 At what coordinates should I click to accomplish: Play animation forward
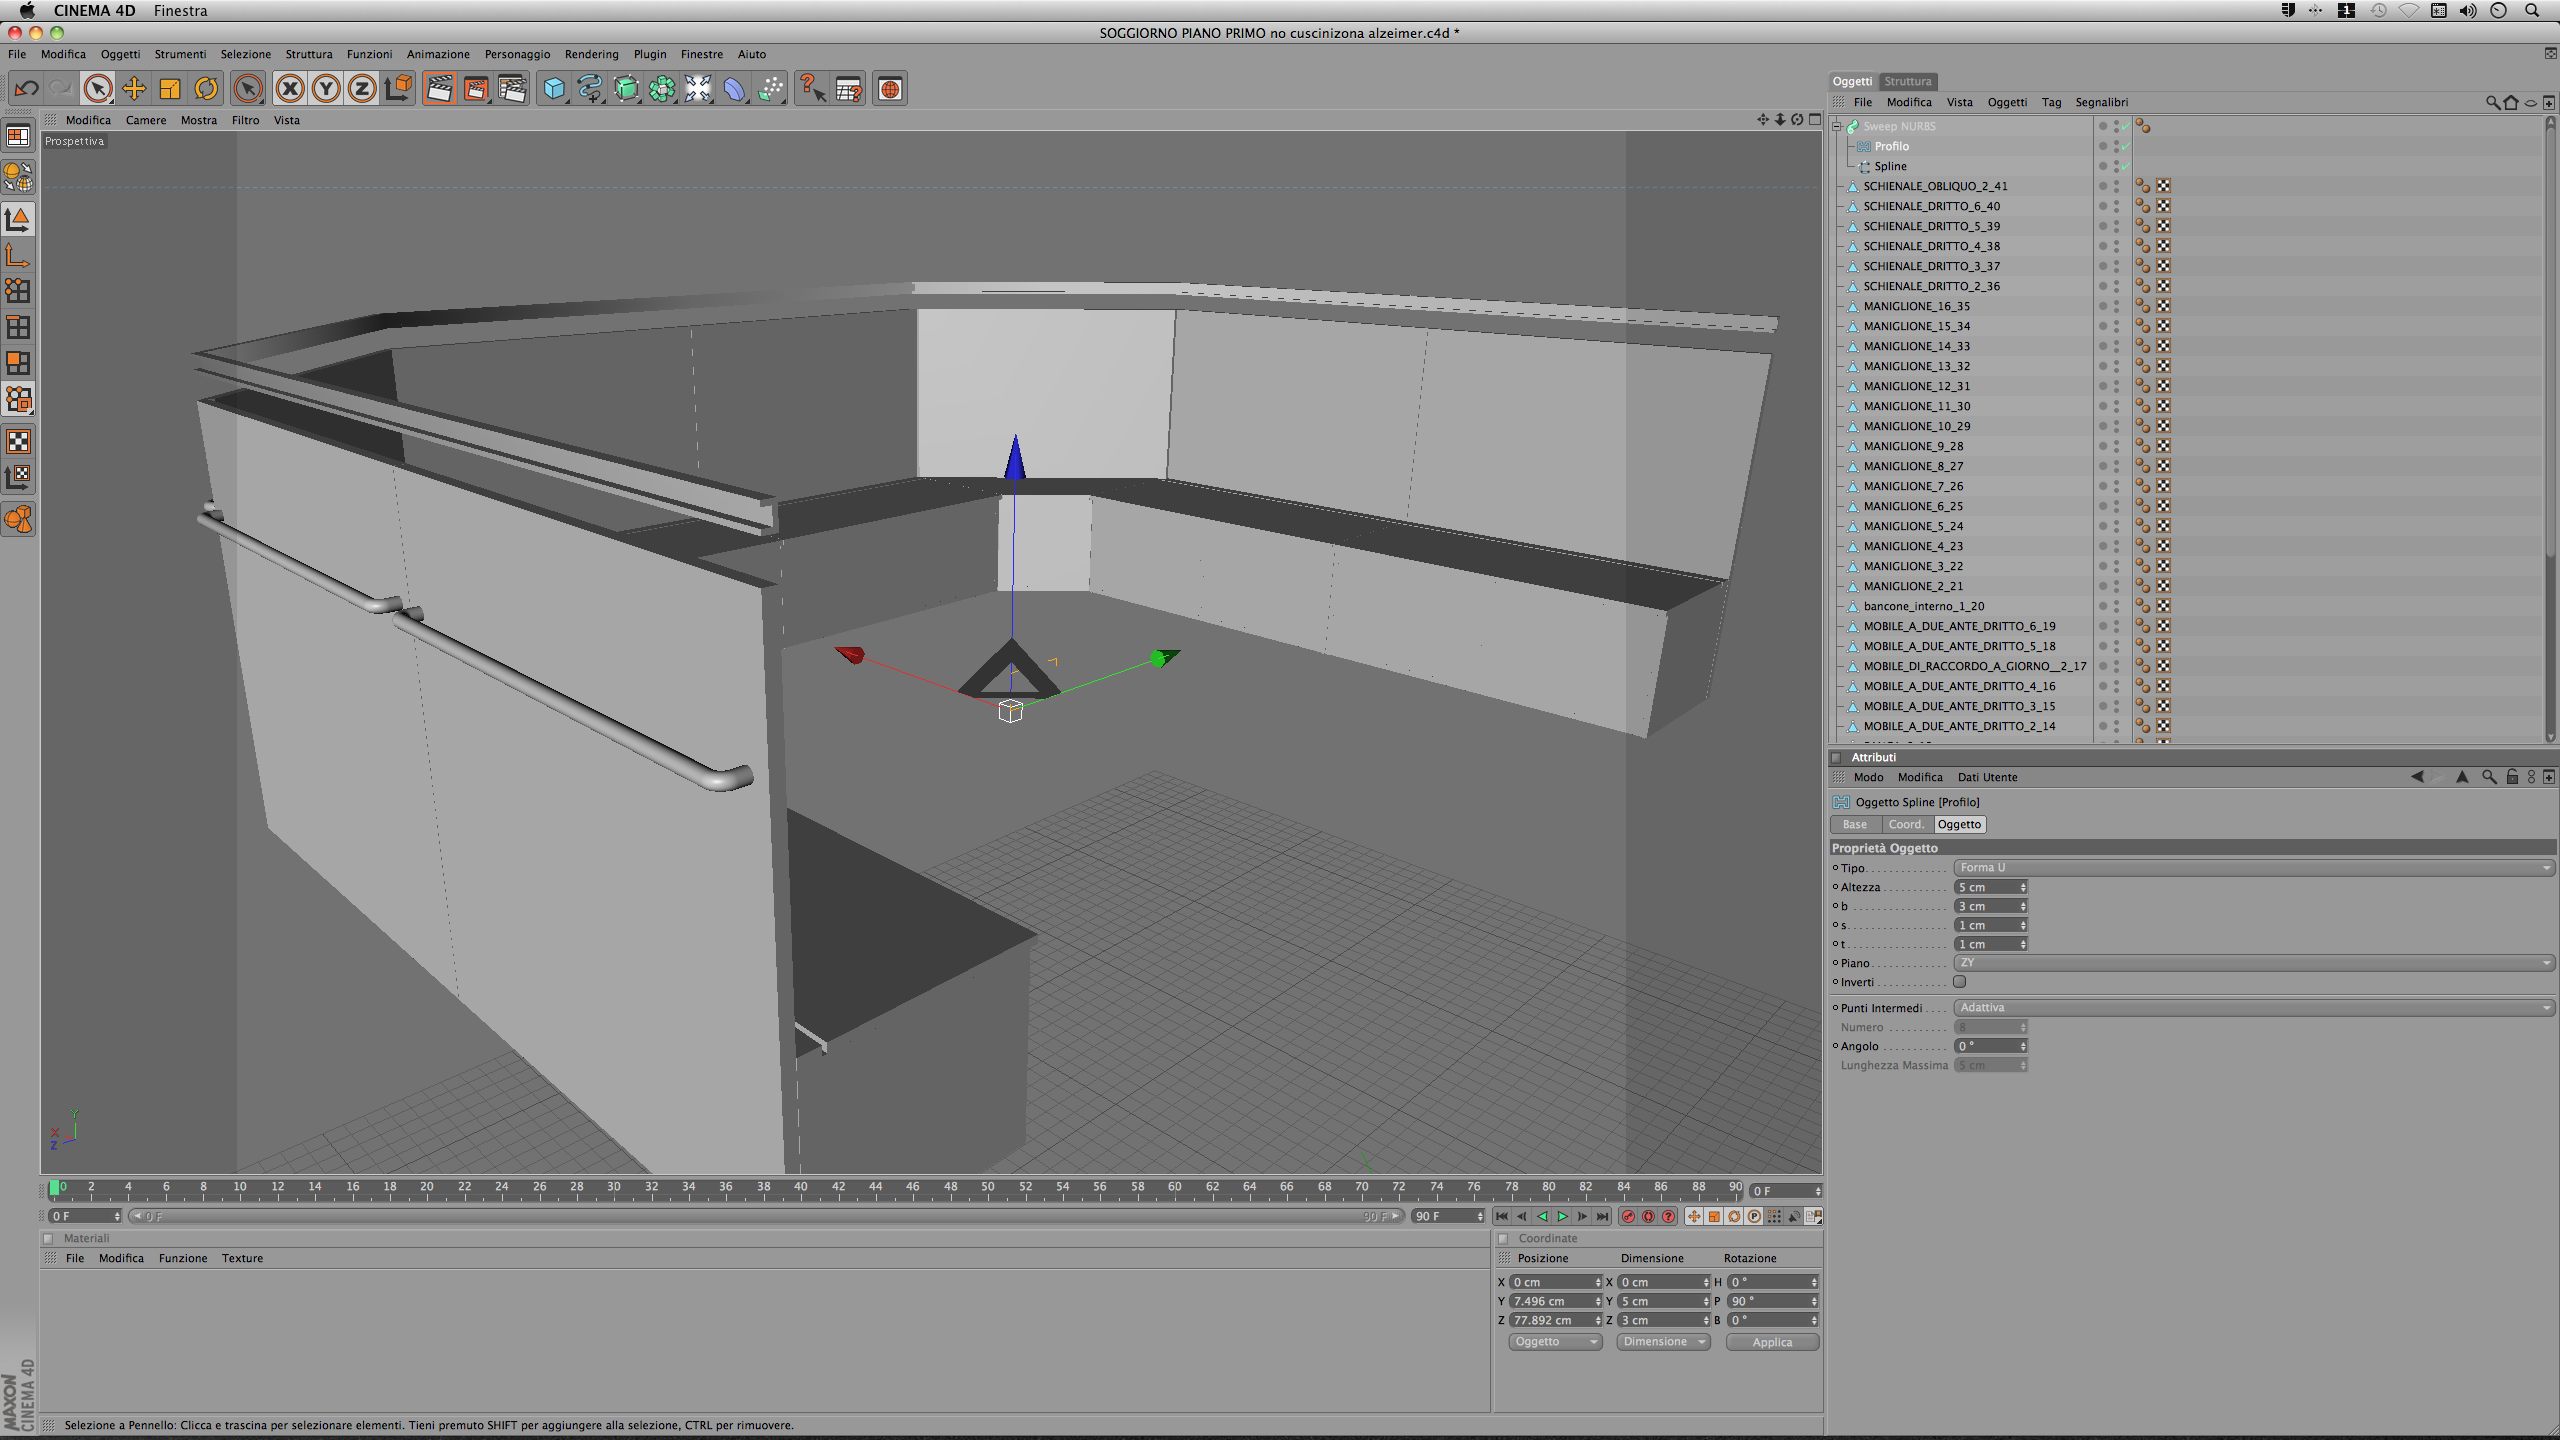[x=1562, y=1217]
